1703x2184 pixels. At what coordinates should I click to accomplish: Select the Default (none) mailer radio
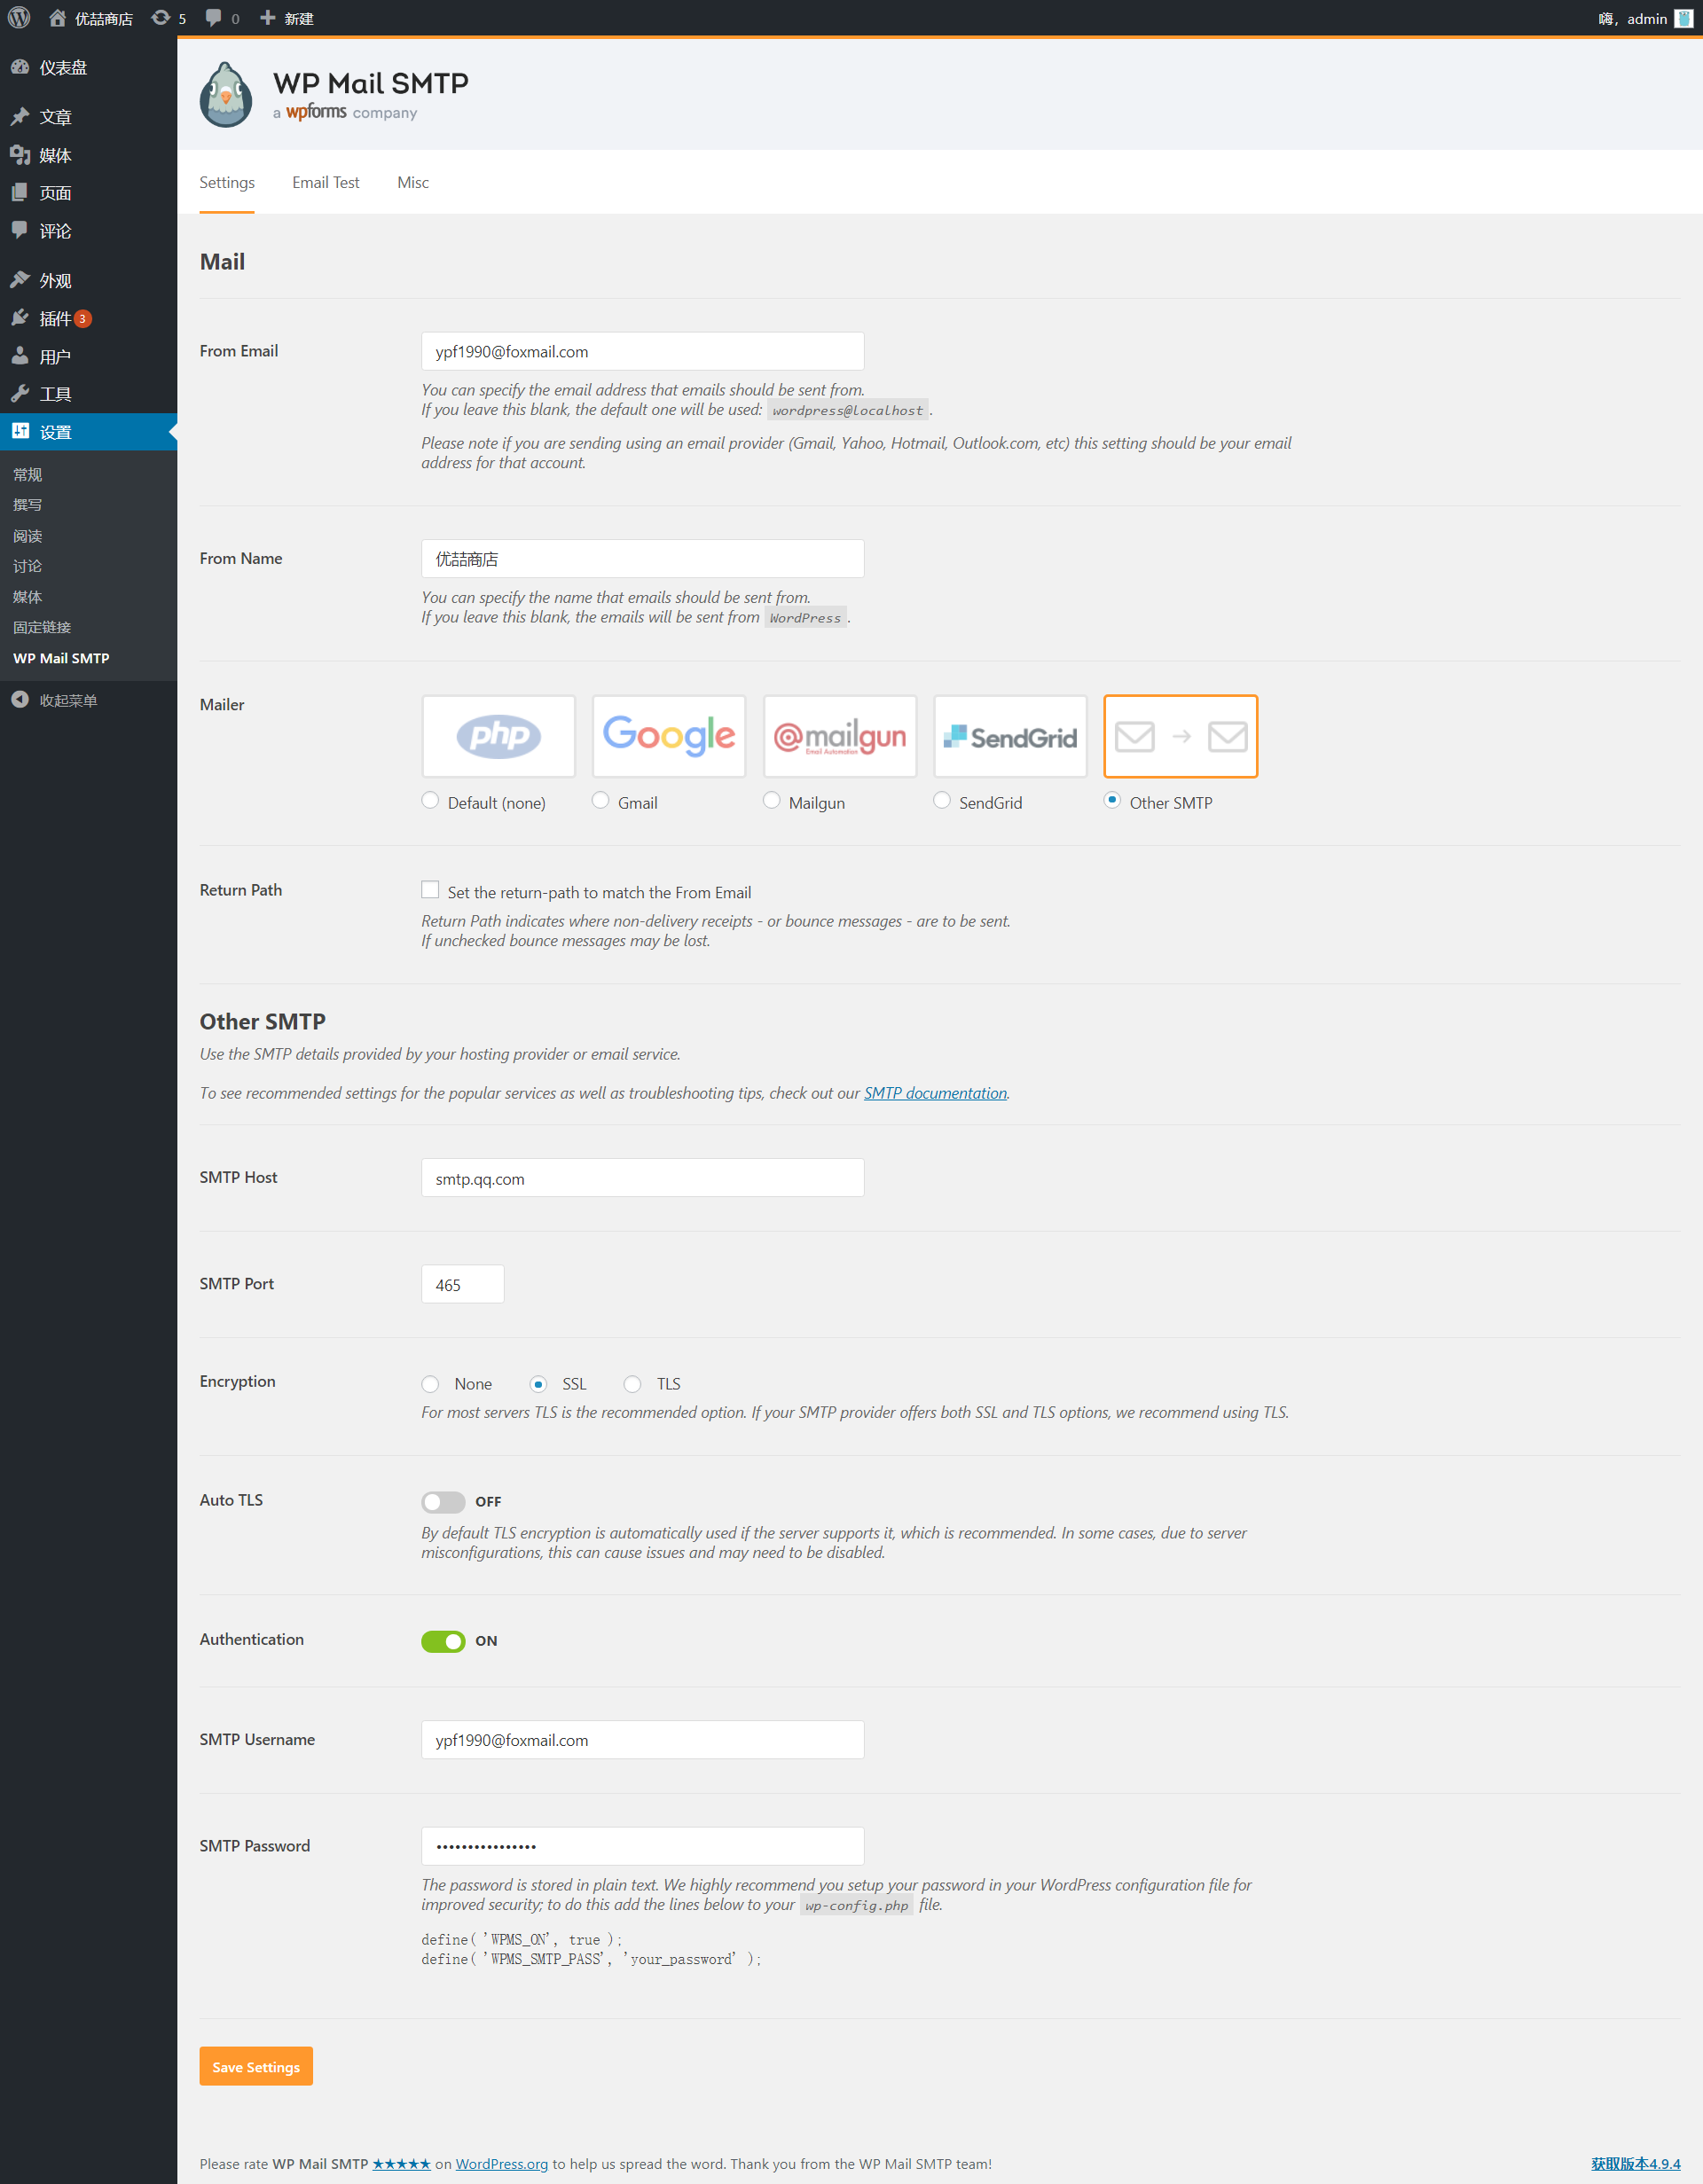pyautogui.click(x=431, y=800)
